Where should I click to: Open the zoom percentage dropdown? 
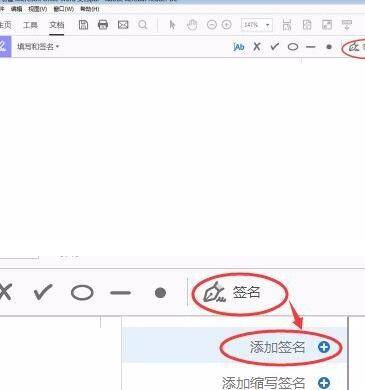click(x=267, y=25)
